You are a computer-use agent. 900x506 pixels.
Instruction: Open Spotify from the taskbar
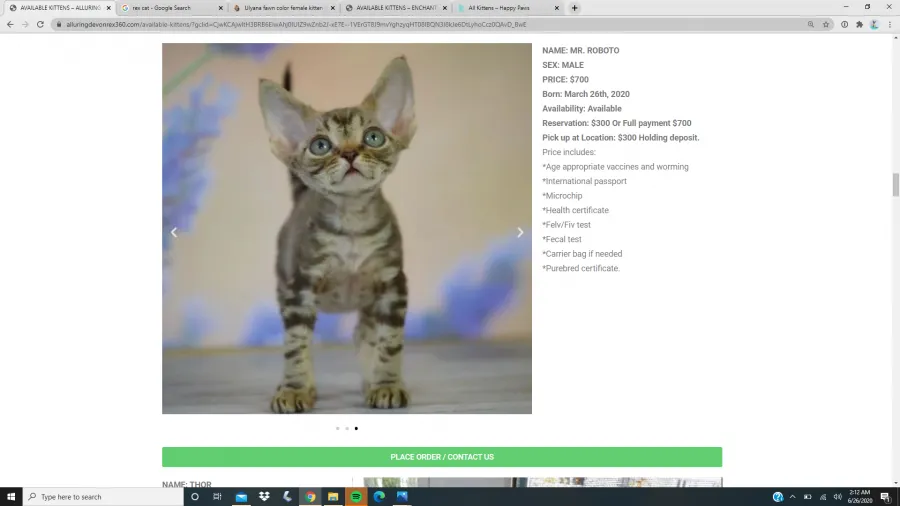click(356, 497)
